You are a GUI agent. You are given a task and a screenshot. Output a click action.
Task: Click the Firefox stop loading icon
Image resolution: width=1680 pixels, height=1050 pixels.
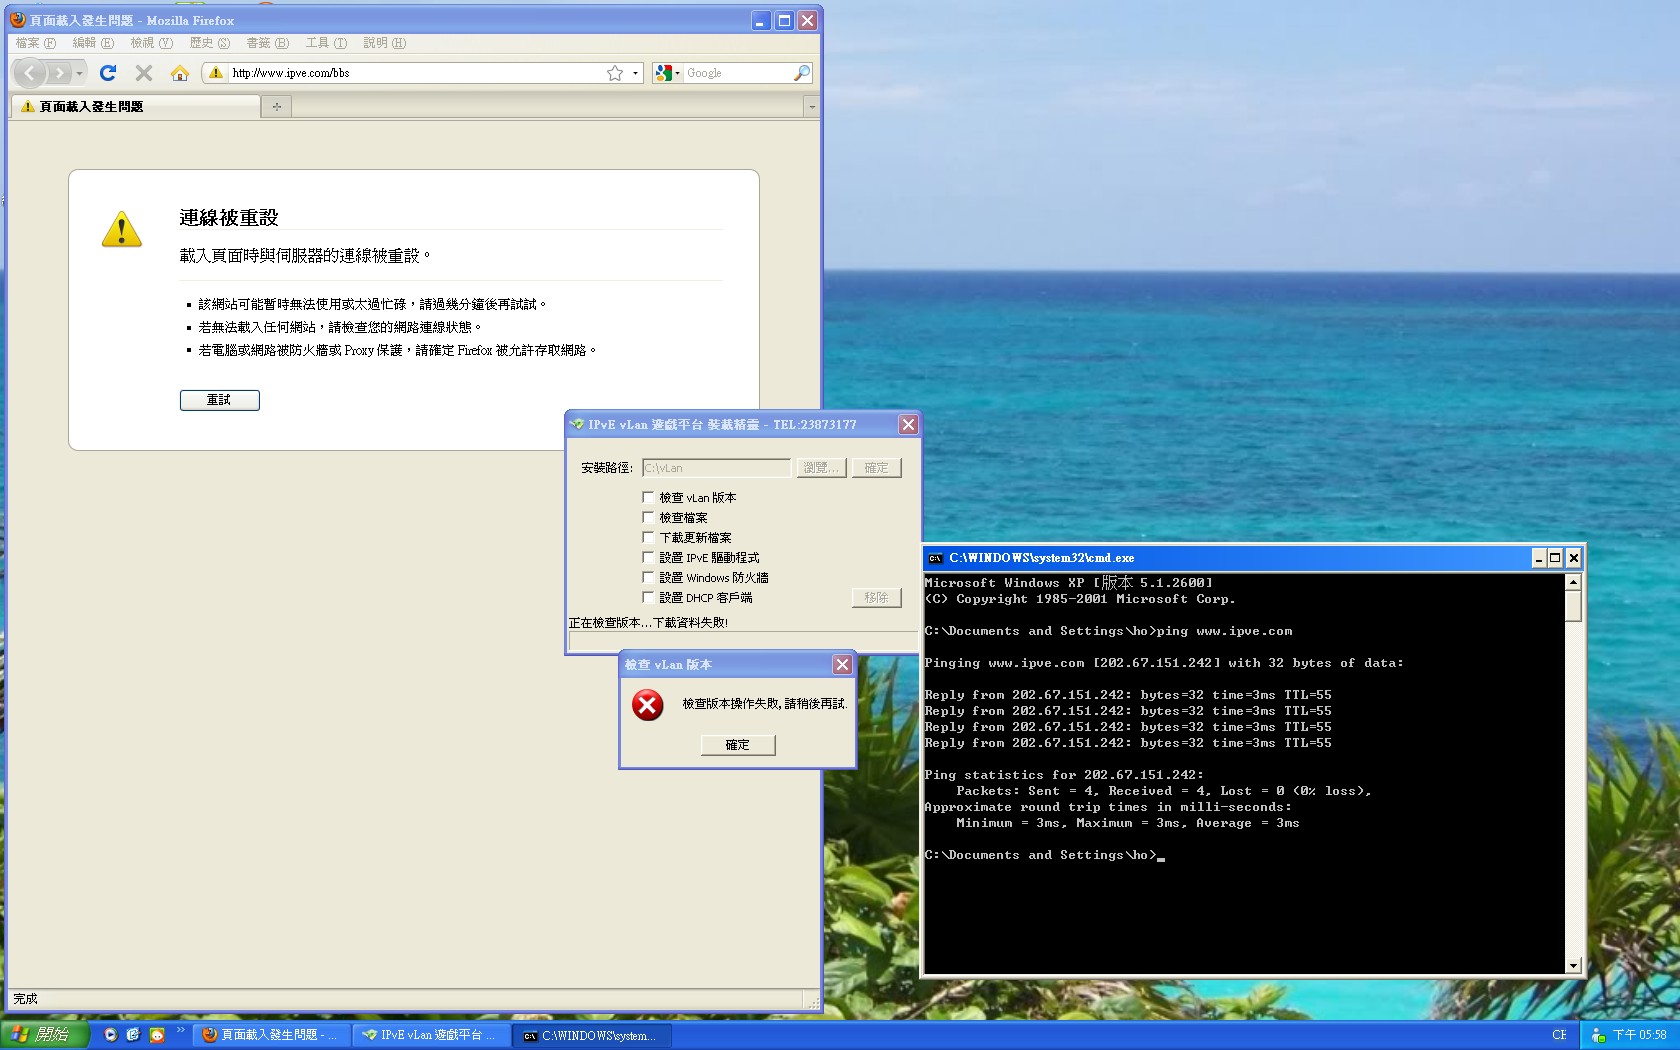coord(144,73)
